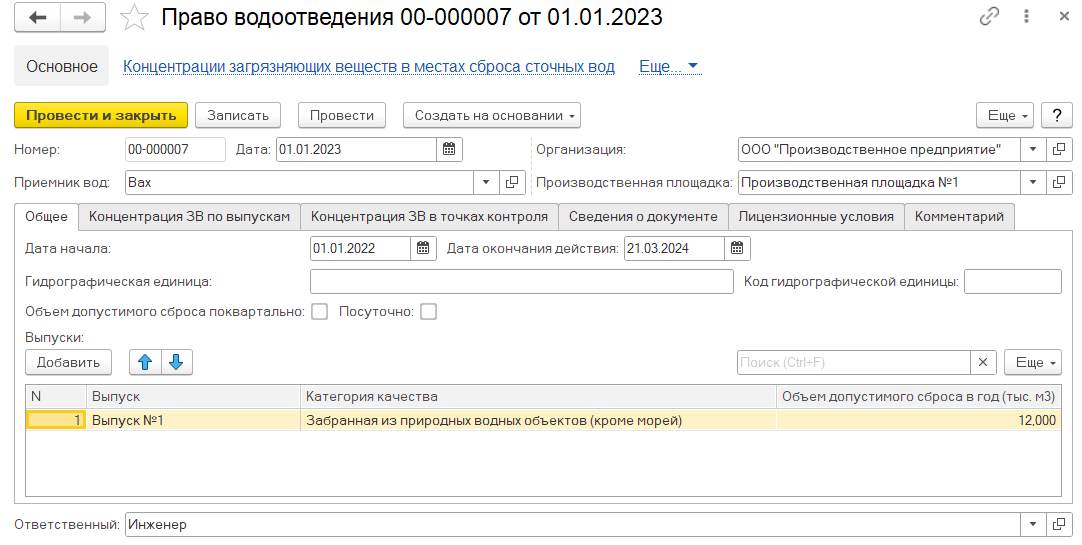This screenshot has width=1082, height=545.
Task: Open calendar picker for Дата field
Action: (x=449, y=150)
